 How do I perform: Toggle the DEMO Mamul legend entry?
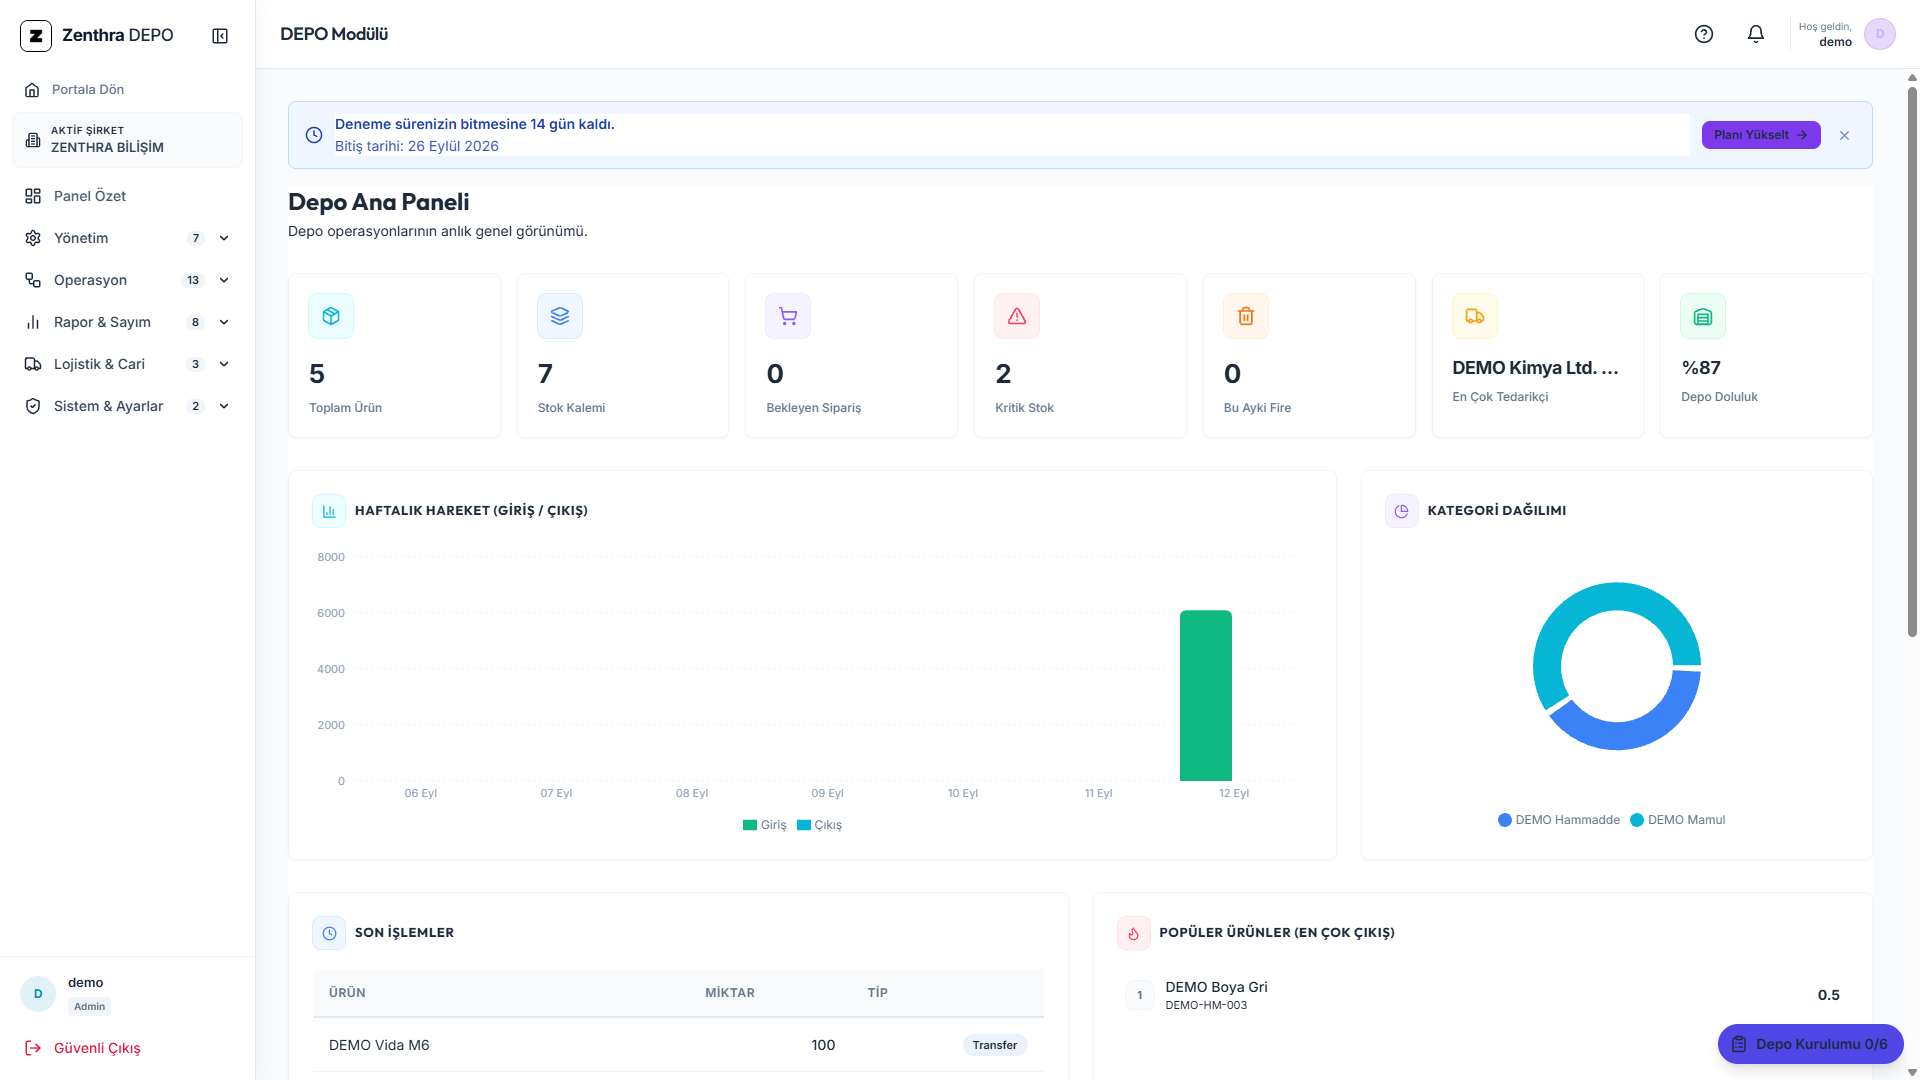tap(1678, 820)
